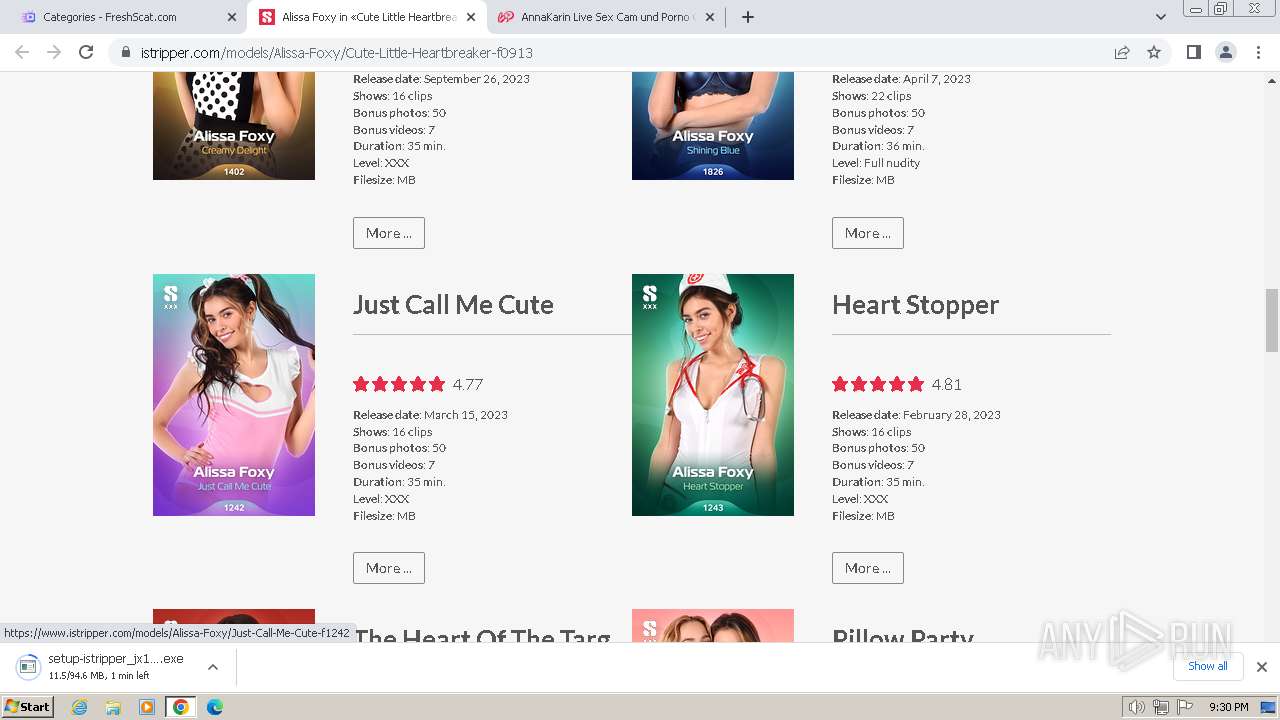Open a new browser tab
Screen dimensions: 1280x720
pyautogui.click(x=747, y=17)
